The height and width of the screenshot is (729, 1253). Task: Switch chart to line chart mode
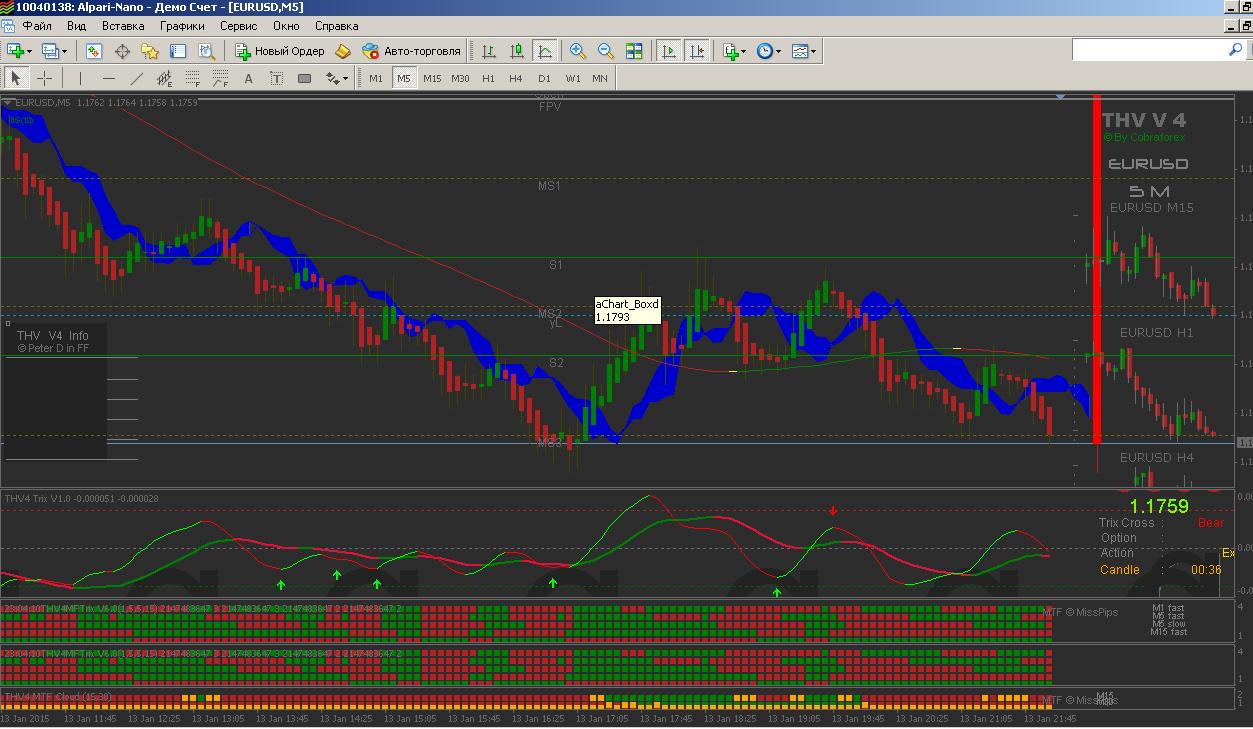pyautogui.click(x=544, y=51)
